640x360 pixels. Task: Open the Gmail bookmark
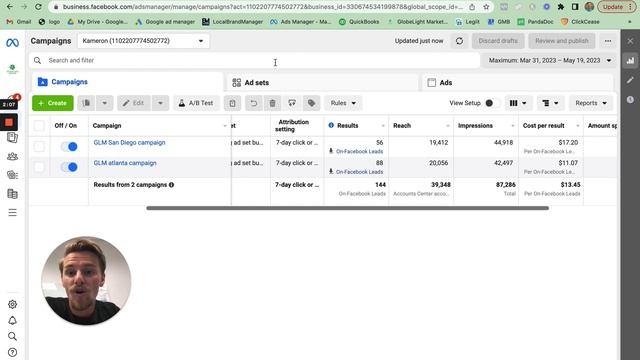coord(19,22)
